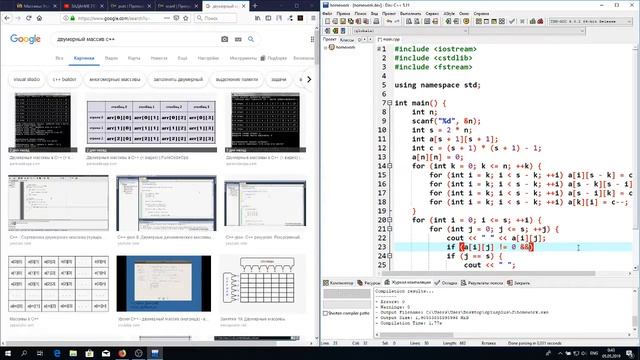The height and width of the screenshot is (360, 640).
Task: Open the Справка menu in Dev-C++
Action: click(481, 13)
